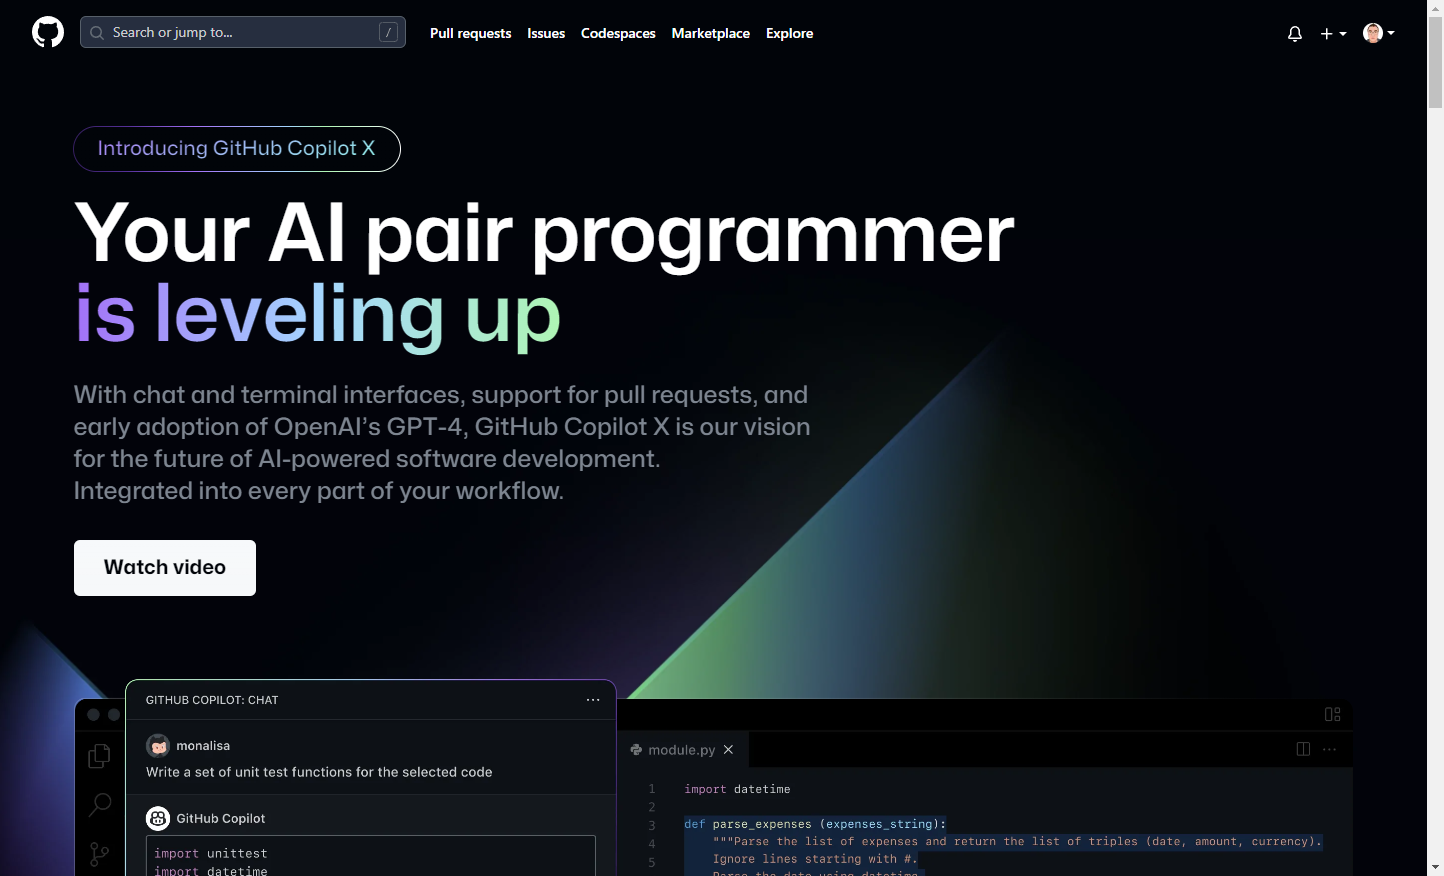Expand the plus create-new dropdown
1444x876 pixels.
pos(1333,34)
